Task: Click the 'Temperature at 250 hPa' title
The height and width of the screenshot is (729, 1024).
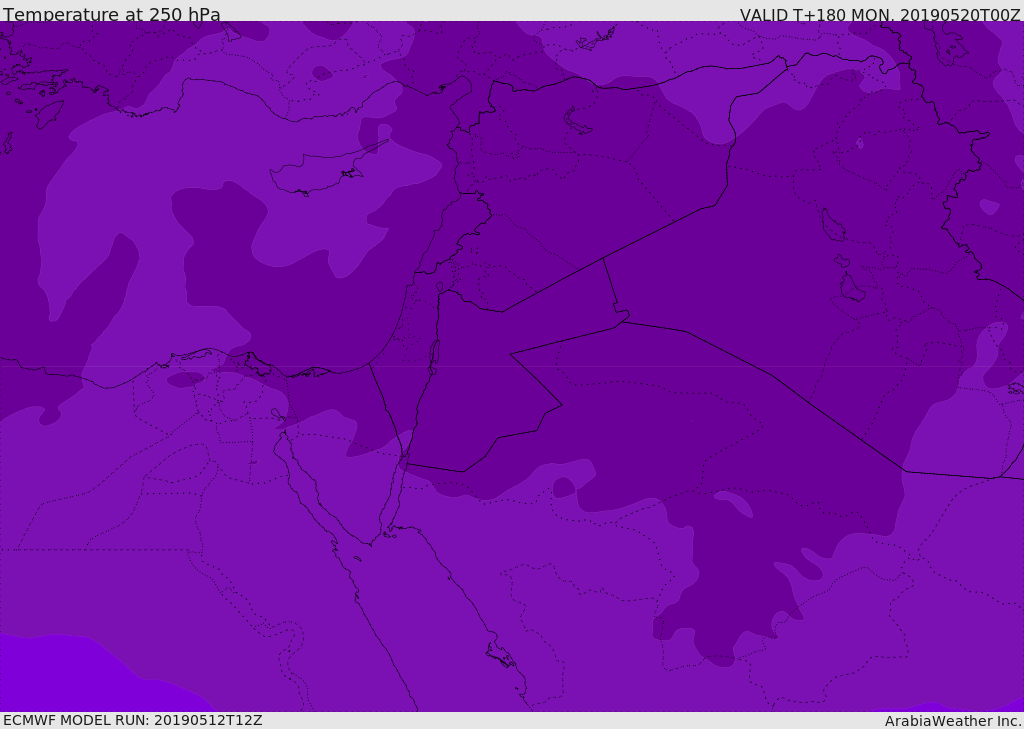Action: pyautogui.click(x=112, y=14)
